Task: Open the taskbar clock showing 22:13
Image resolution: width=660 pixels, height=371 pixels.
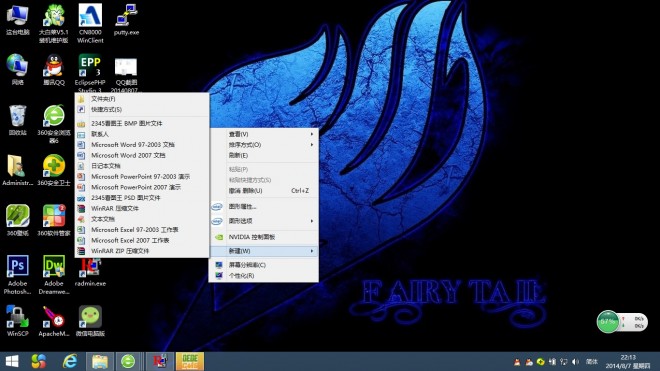Action: (627, 362)
